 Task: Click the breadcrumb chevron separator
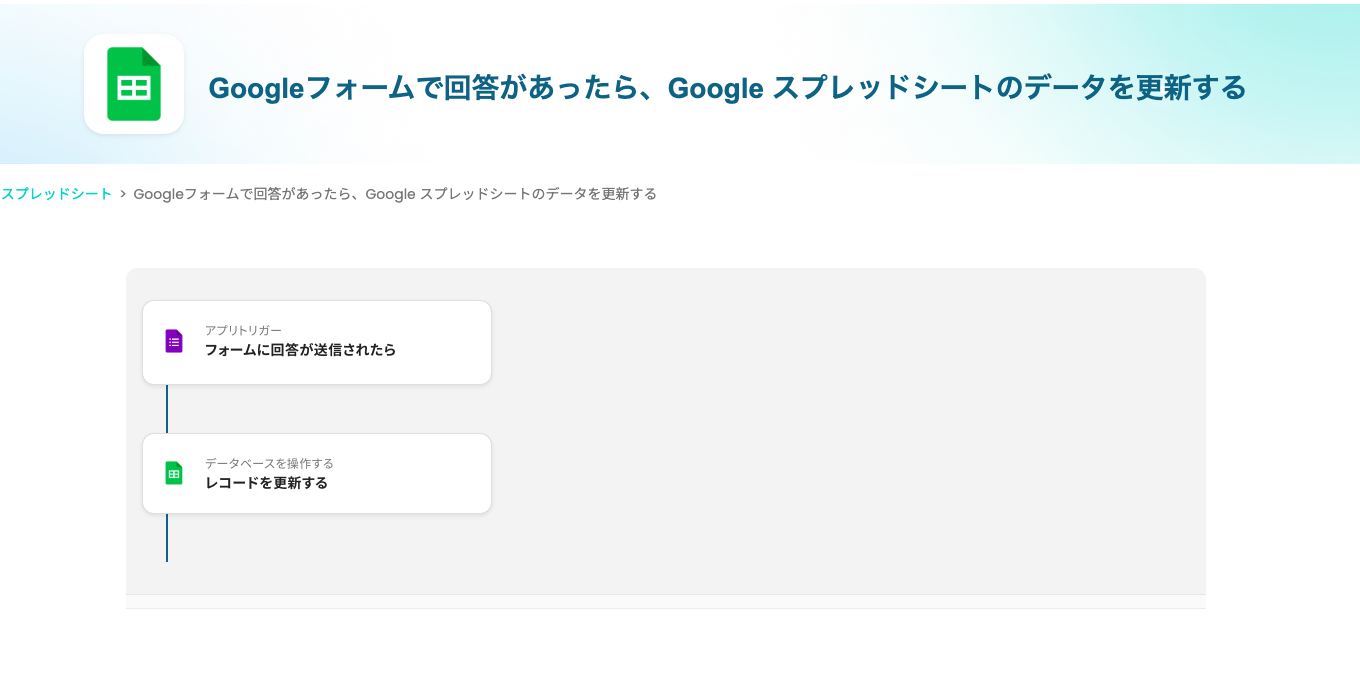123,194
